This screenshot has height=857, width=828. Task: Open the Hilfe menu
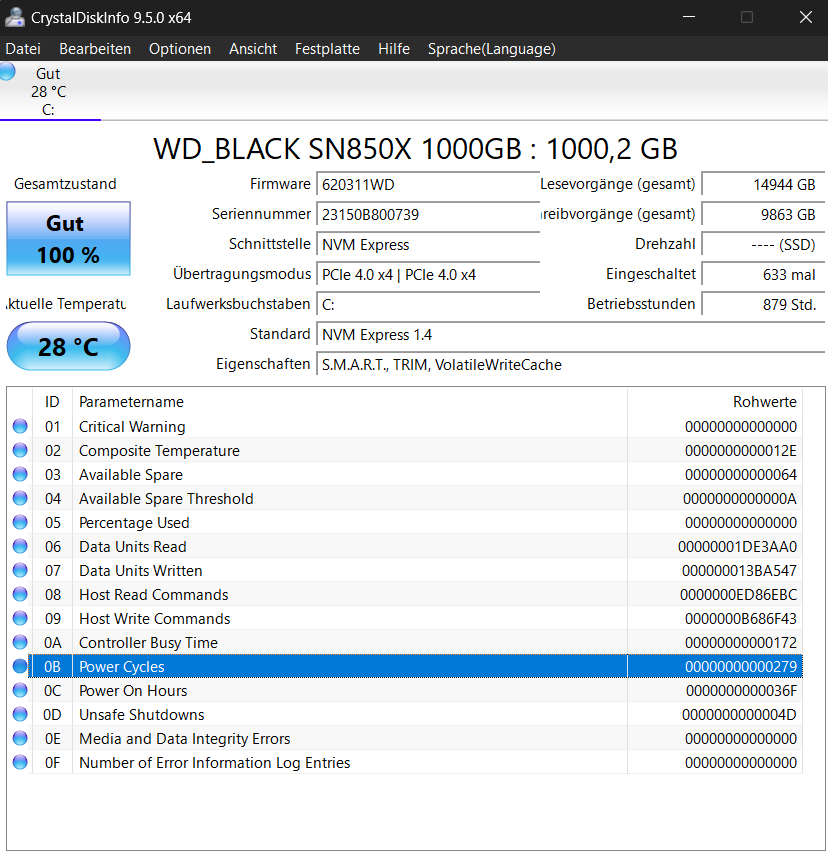click(x=394, y=49)
